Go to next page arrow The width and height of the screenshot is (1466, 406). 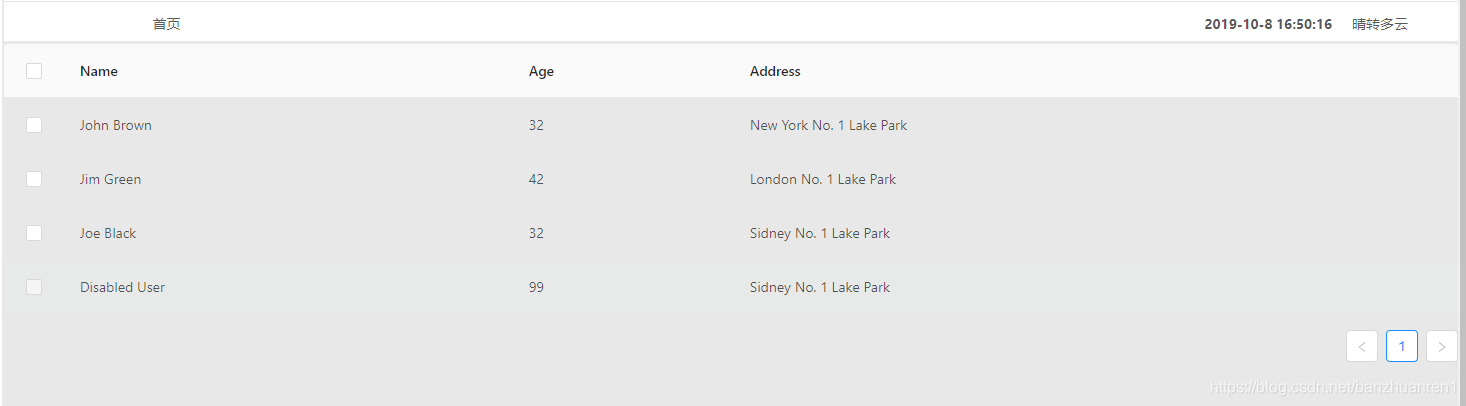pos(1442,346)
